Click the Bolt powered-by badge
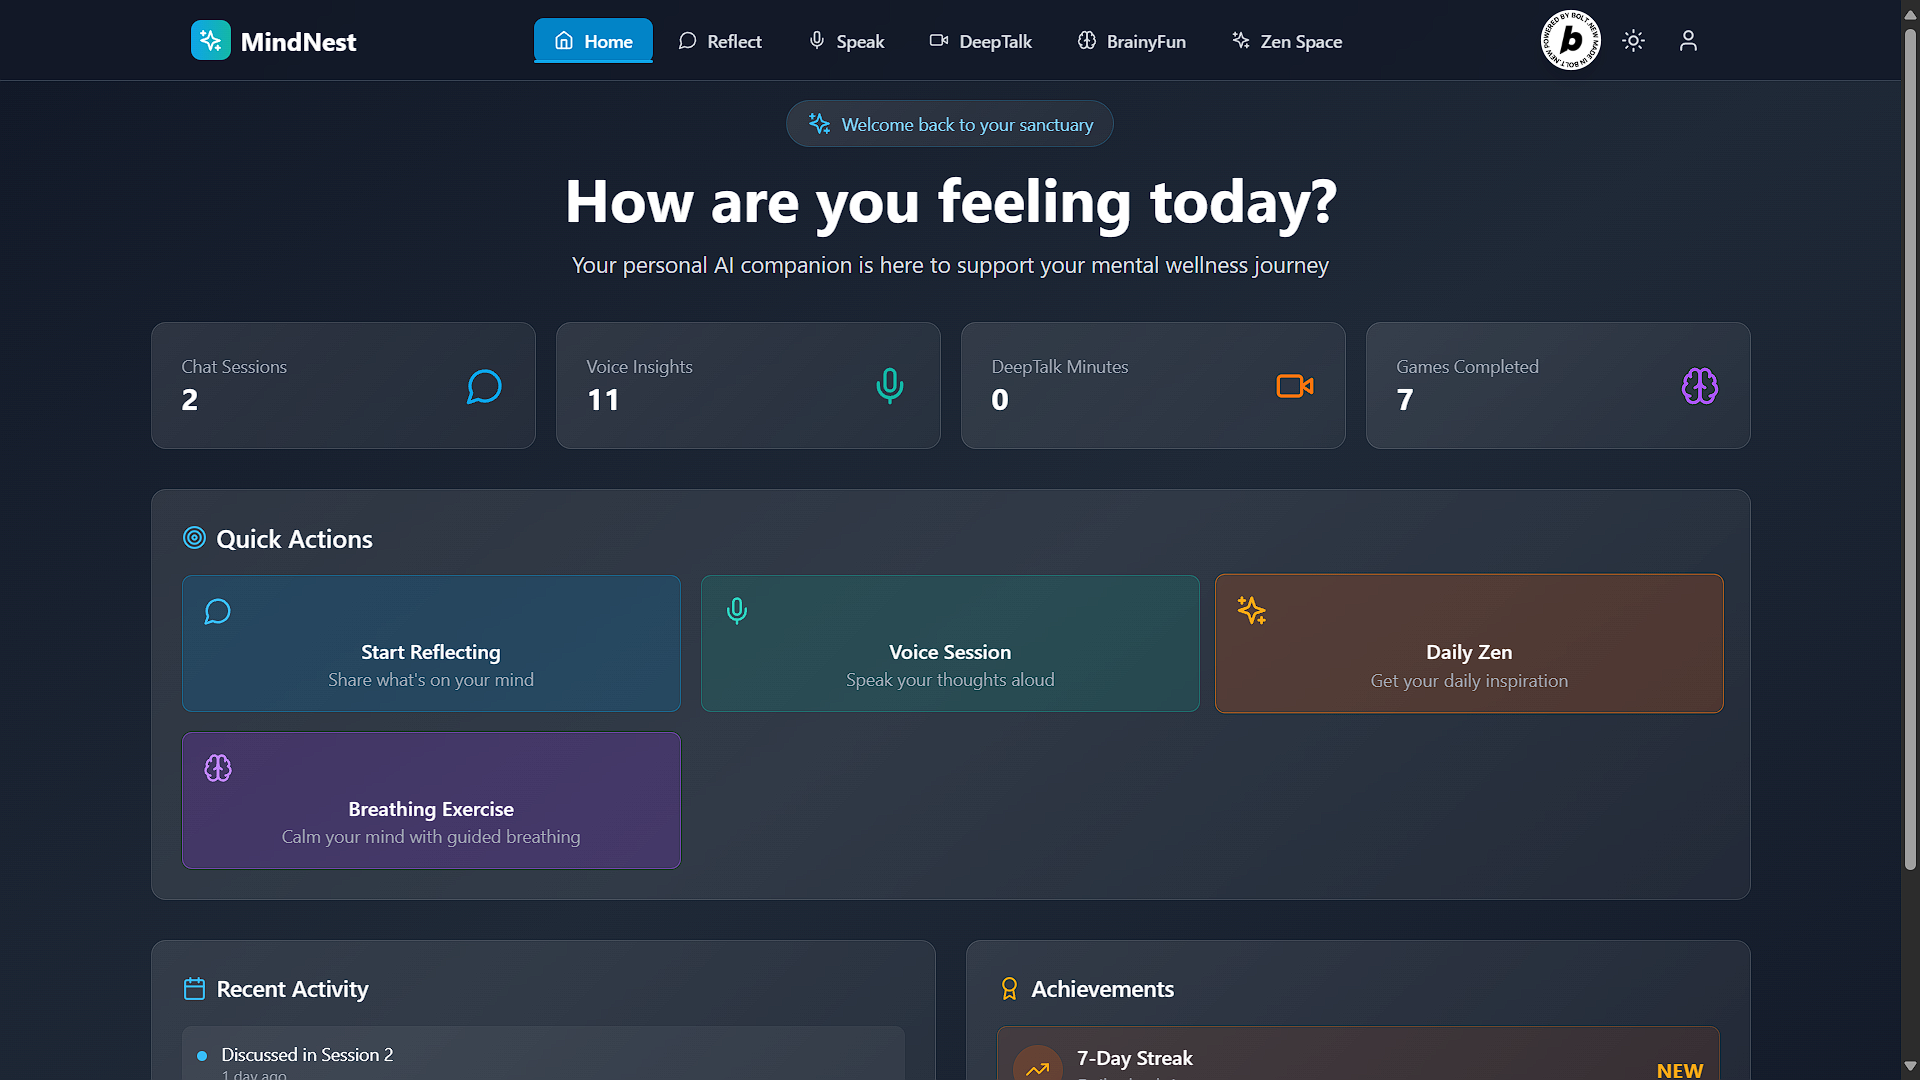Screen dimensions: 1920x1080 coord(1570,41)
